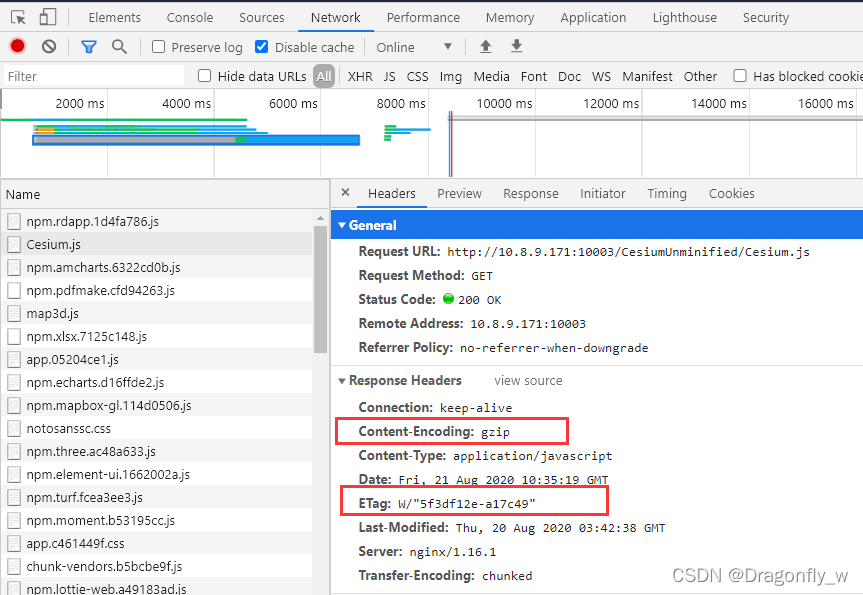Viewport: 863px width, 595px height.
Task: Toggle the filter funnel icon
Action: coord(89,47)
